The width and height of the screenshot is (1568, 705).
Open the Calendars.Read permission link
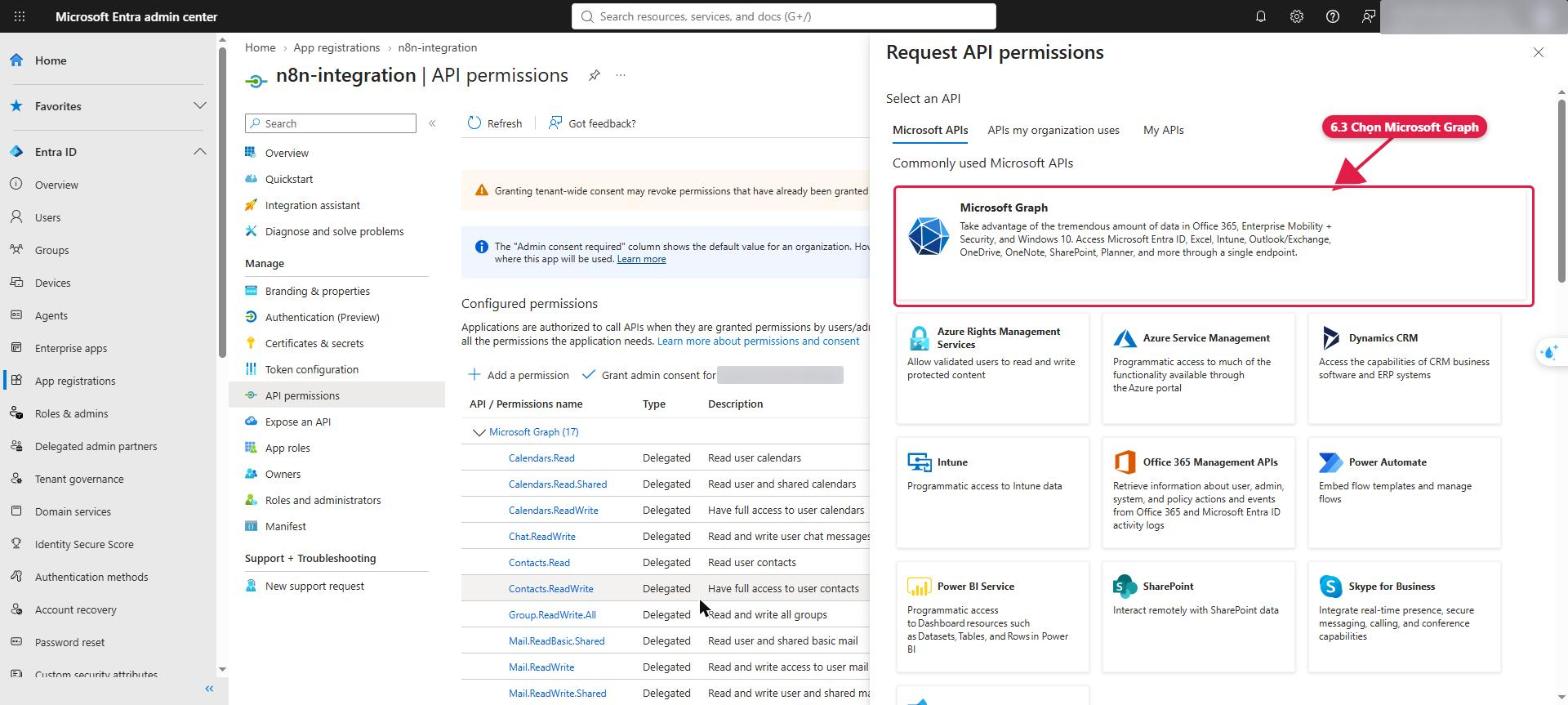pos(541,458)
